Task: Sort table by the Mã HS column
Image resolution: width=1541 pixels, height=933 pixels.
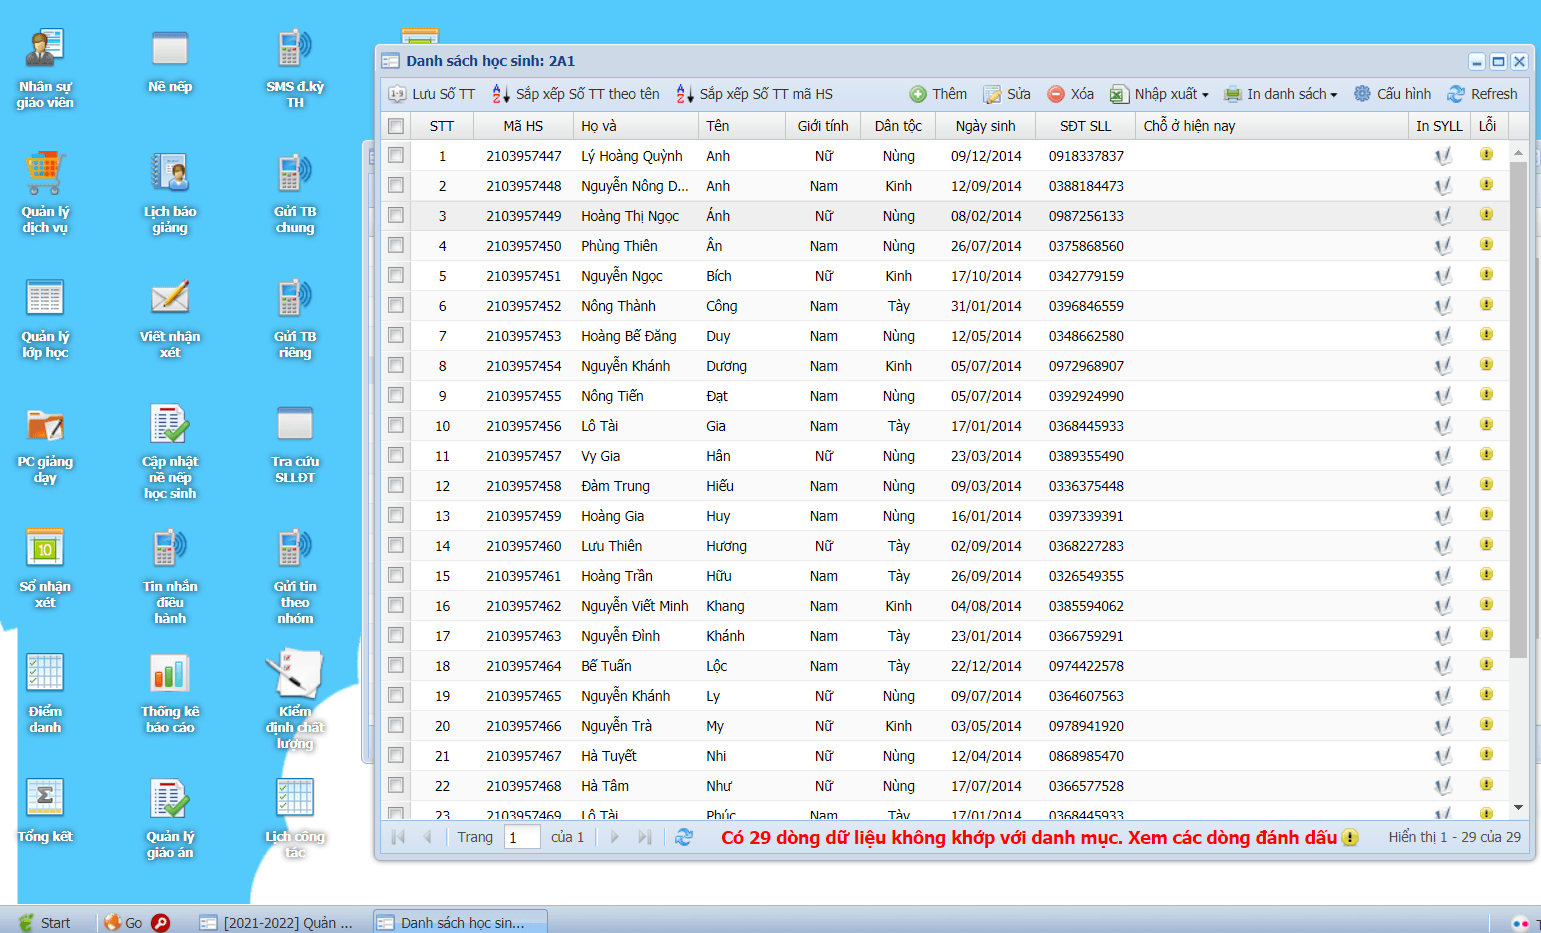Action: coord(523,126)
